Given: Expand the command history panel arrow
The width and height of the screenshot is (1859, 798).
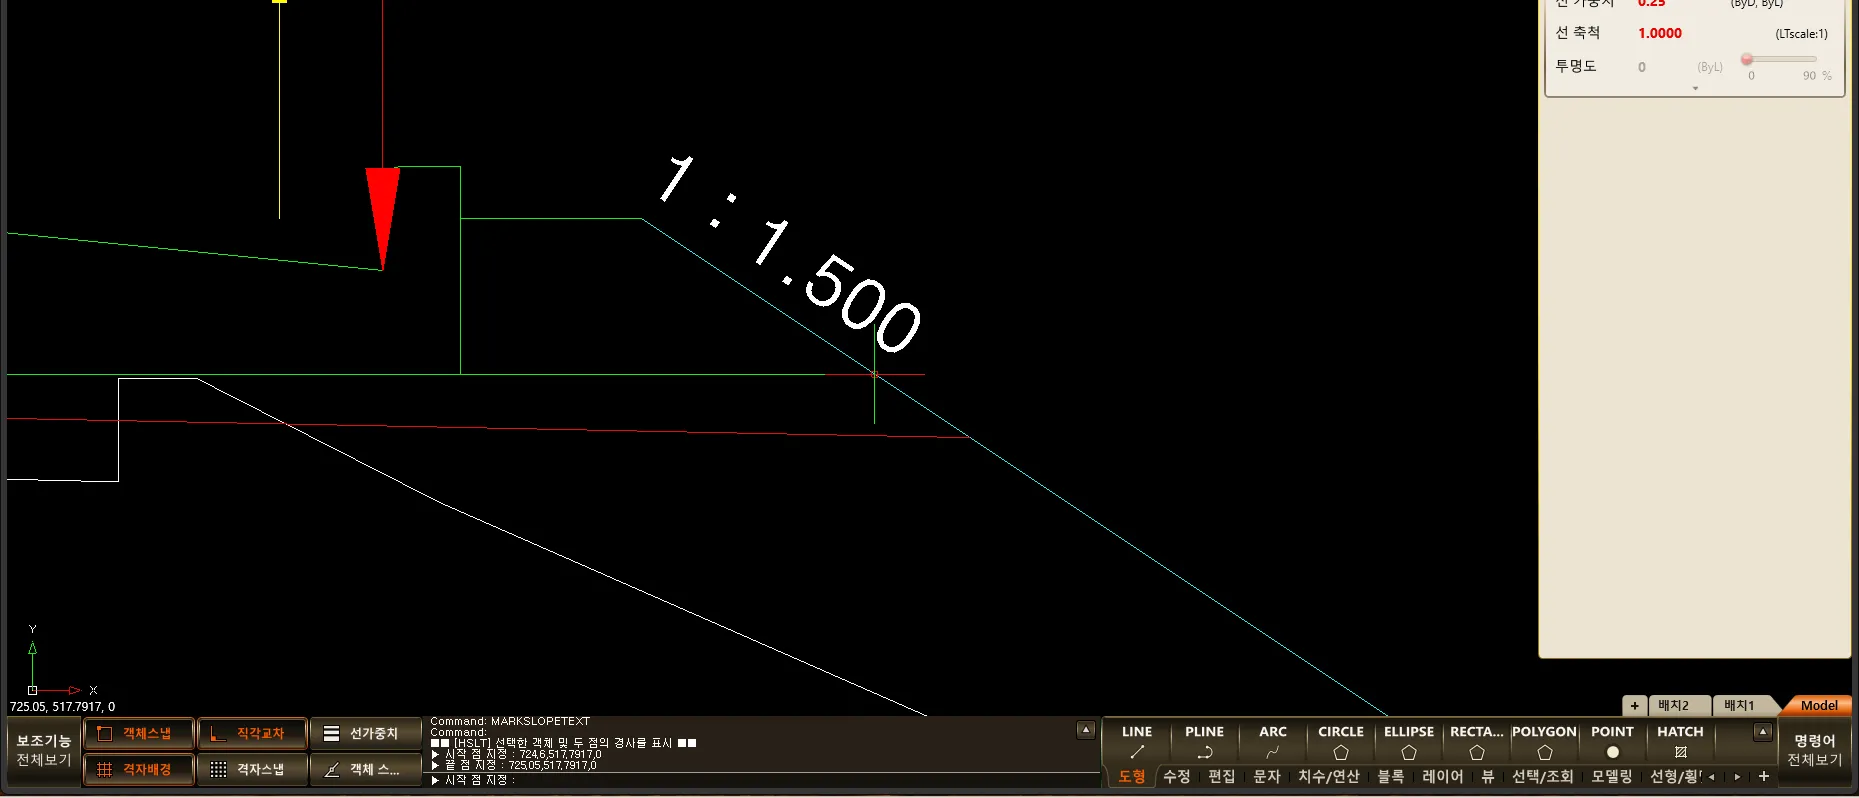Looking at the screenshot, I should (1085, 730).
